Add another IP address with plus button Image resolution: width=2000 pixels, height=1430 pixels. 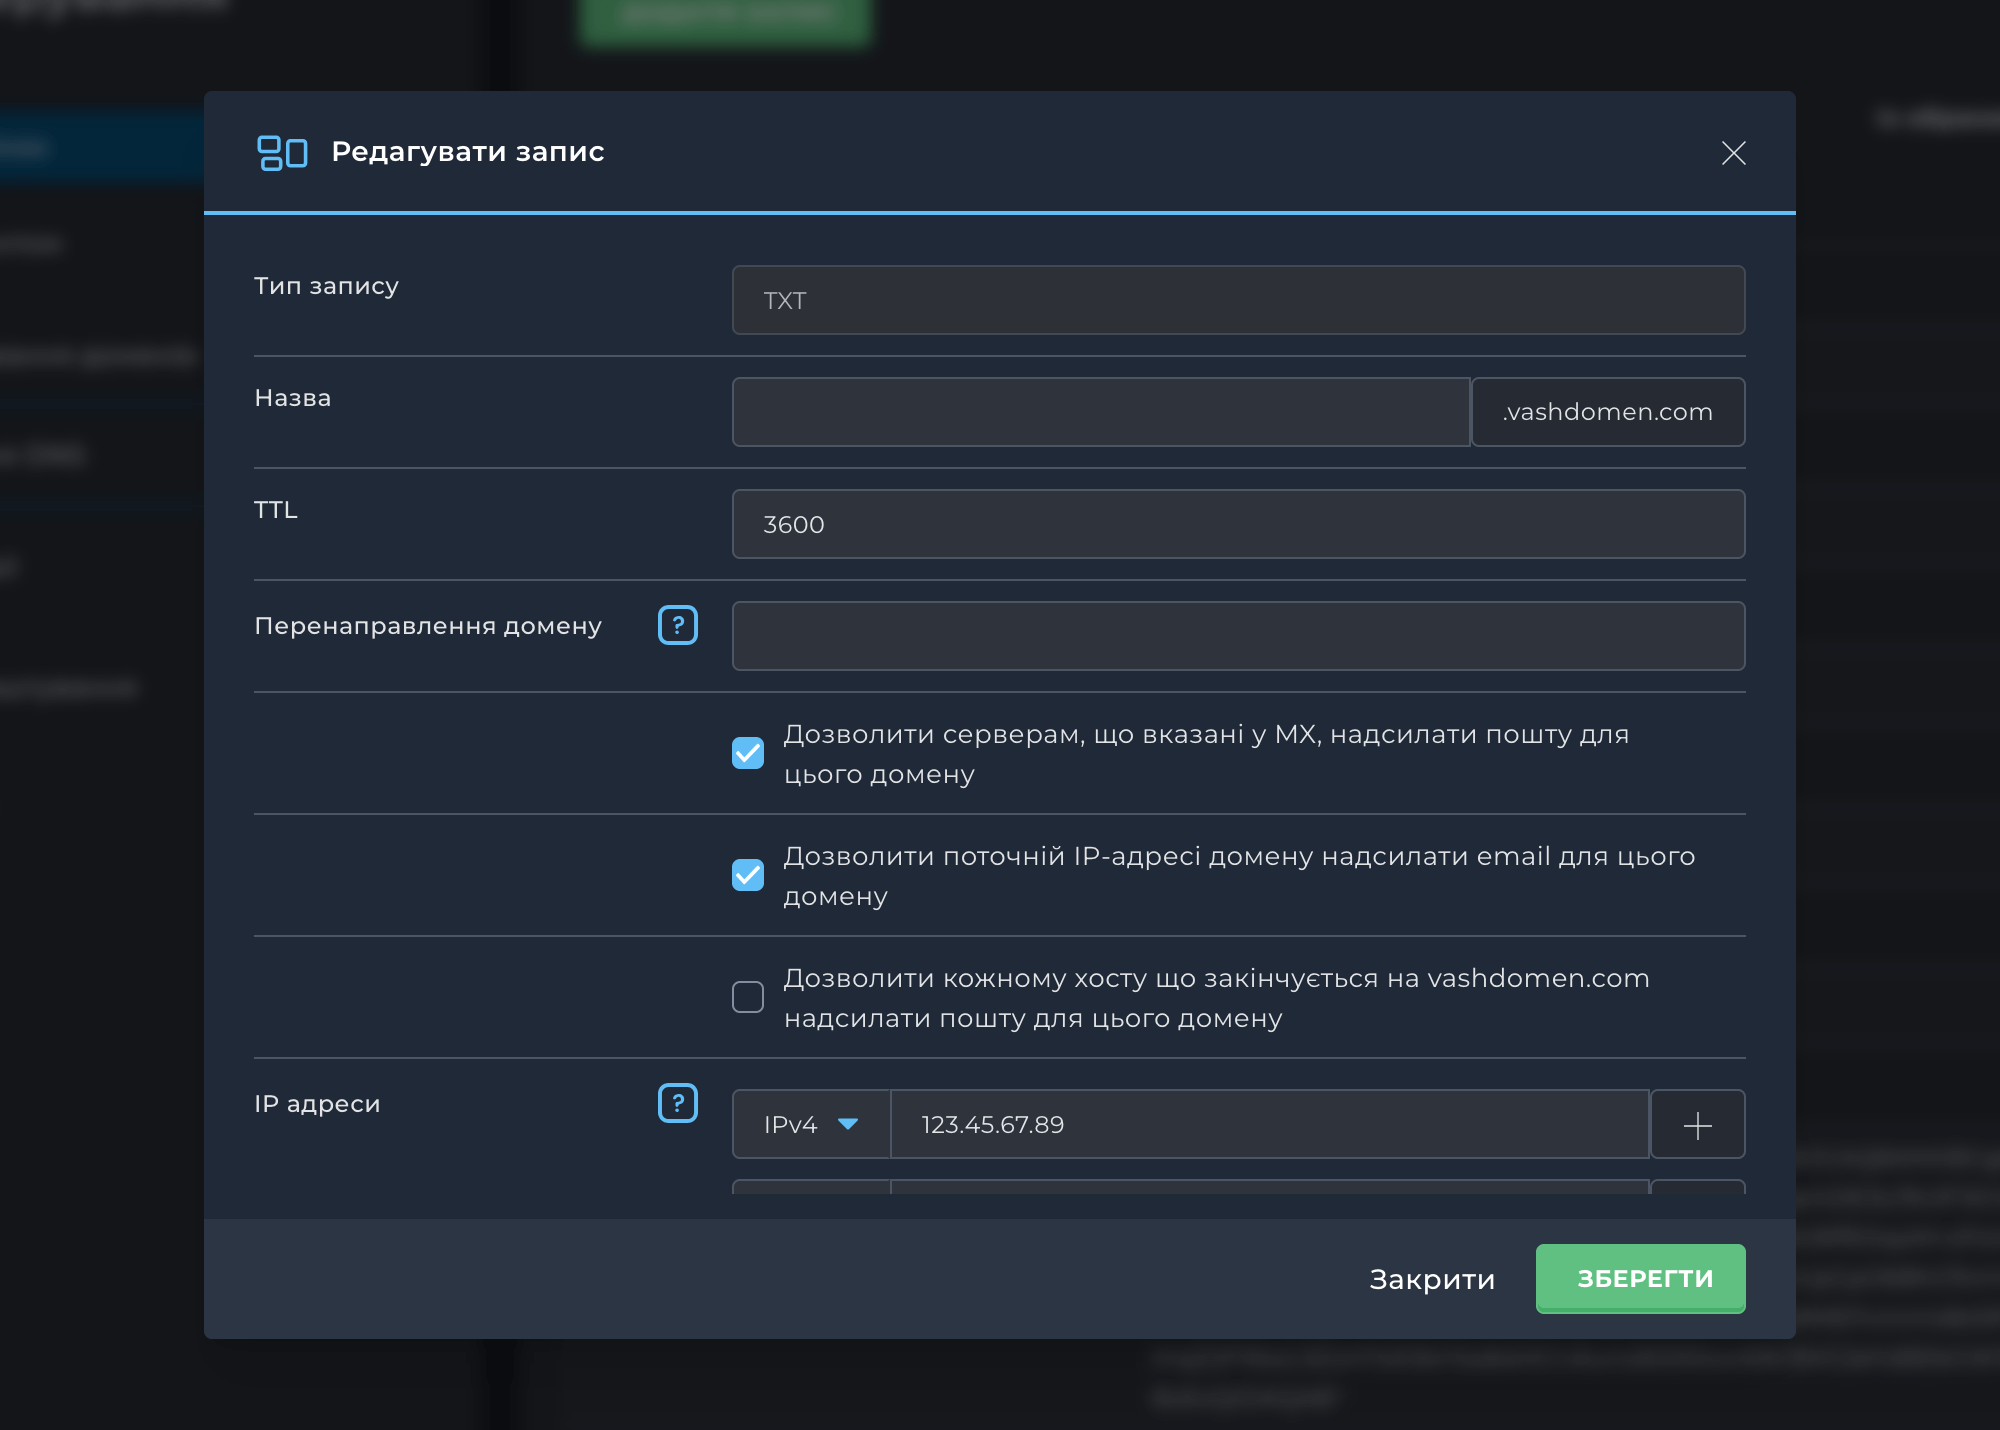[x=1697, y=1125]
